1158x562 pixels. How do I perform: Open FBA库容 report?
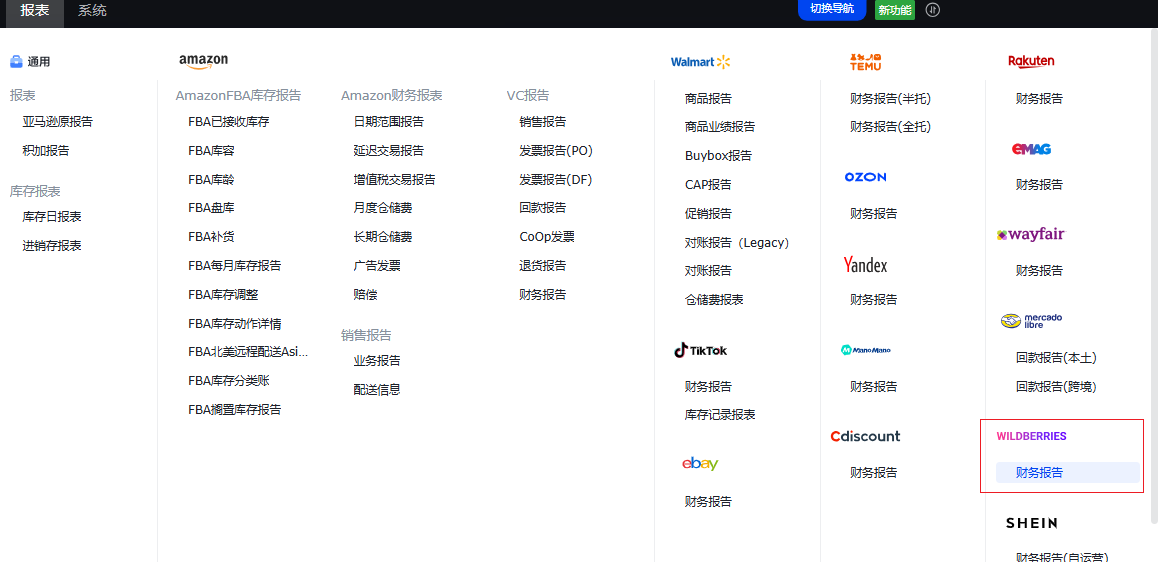click(211, 151)
